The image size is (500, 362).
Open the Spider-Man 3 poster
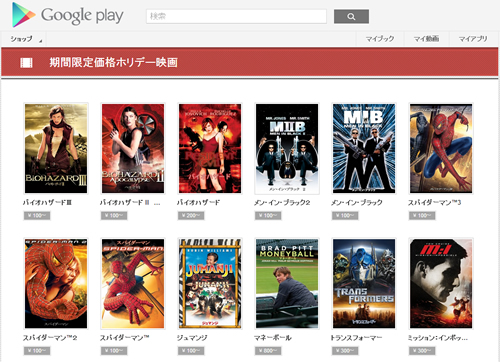(x=441, y=148)
